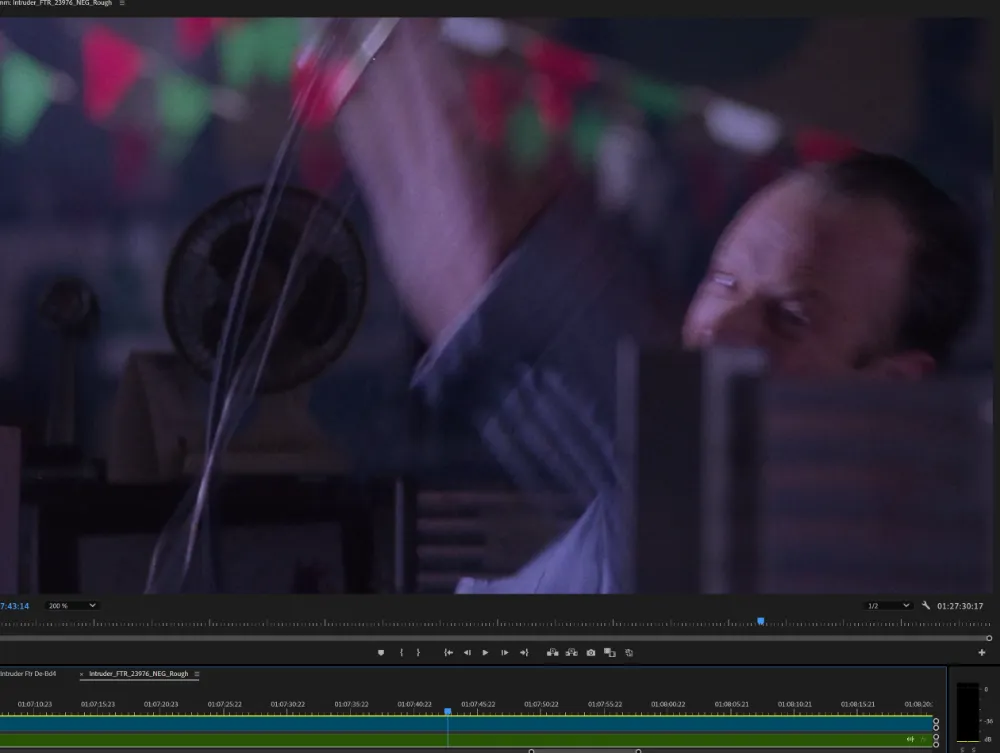This screenshot has width=1000, height=753.
Task: Click the Lift icon
Action: pos(552,653)
